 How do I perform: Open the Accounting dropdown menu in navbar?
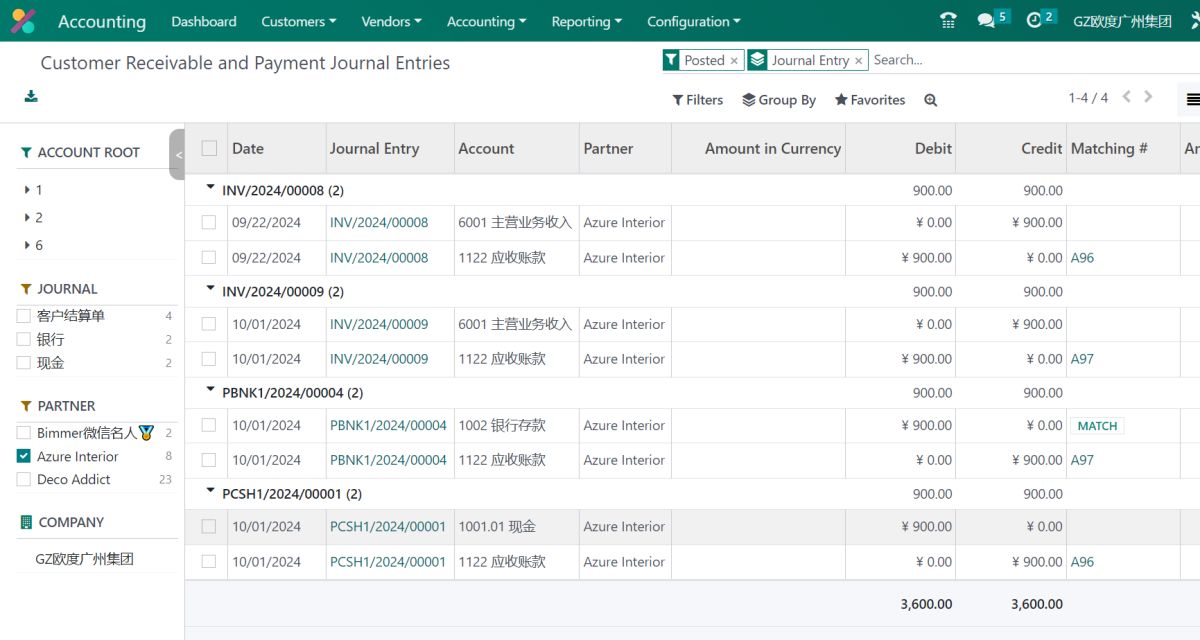click(x=487, y=21)
